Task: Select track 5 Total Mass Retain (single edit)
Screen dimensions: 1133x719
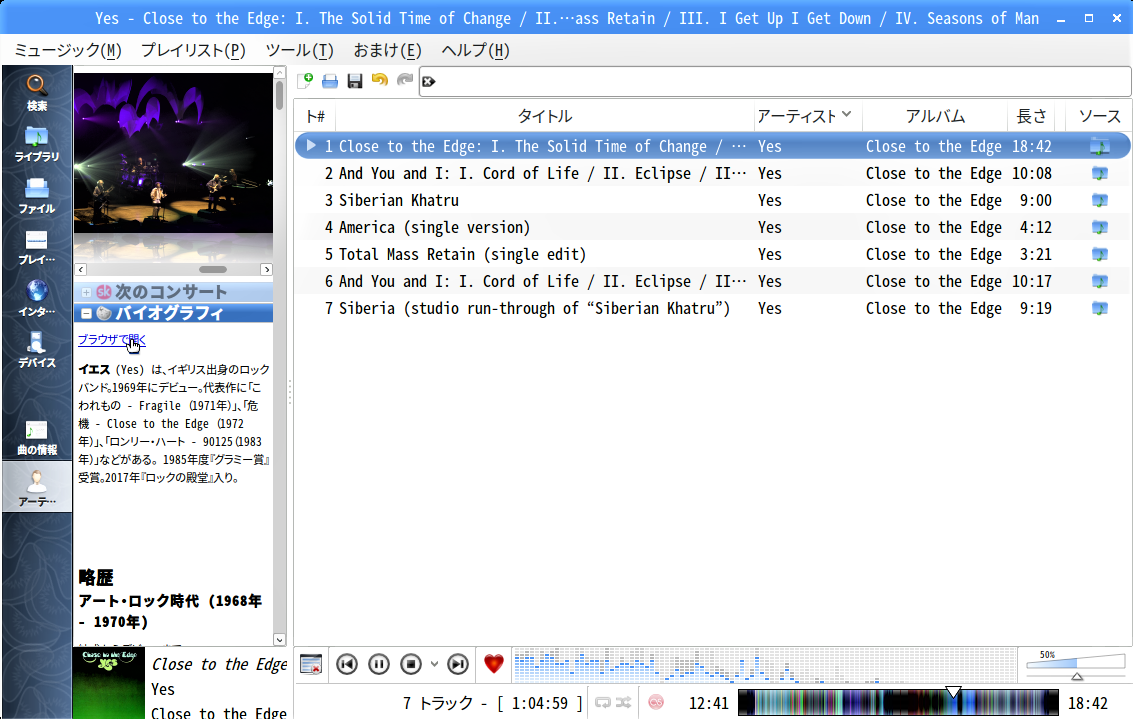Action: click(x=712, y=254)
